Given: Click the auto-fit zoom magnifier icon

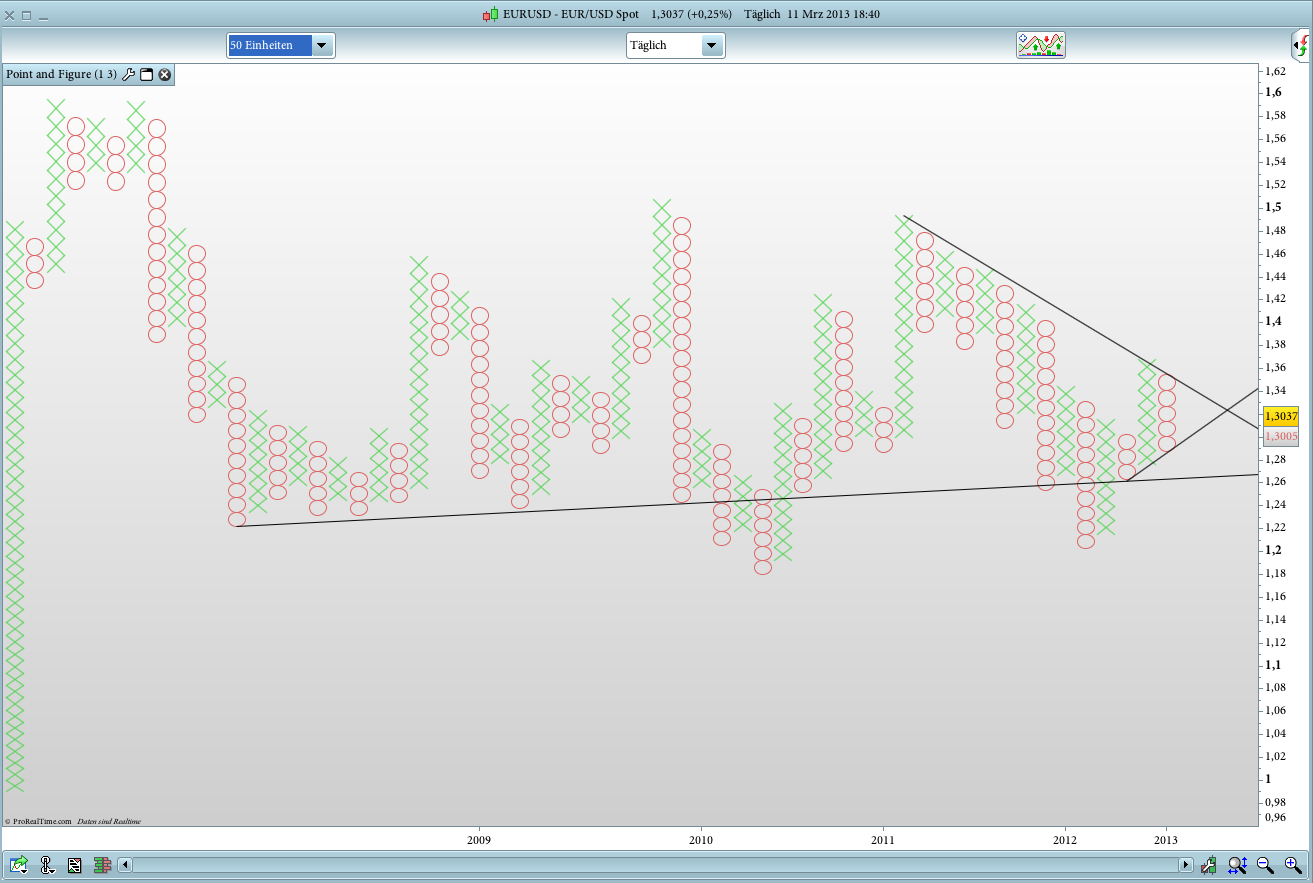Looking at the screenshot, I should 1237,865.
